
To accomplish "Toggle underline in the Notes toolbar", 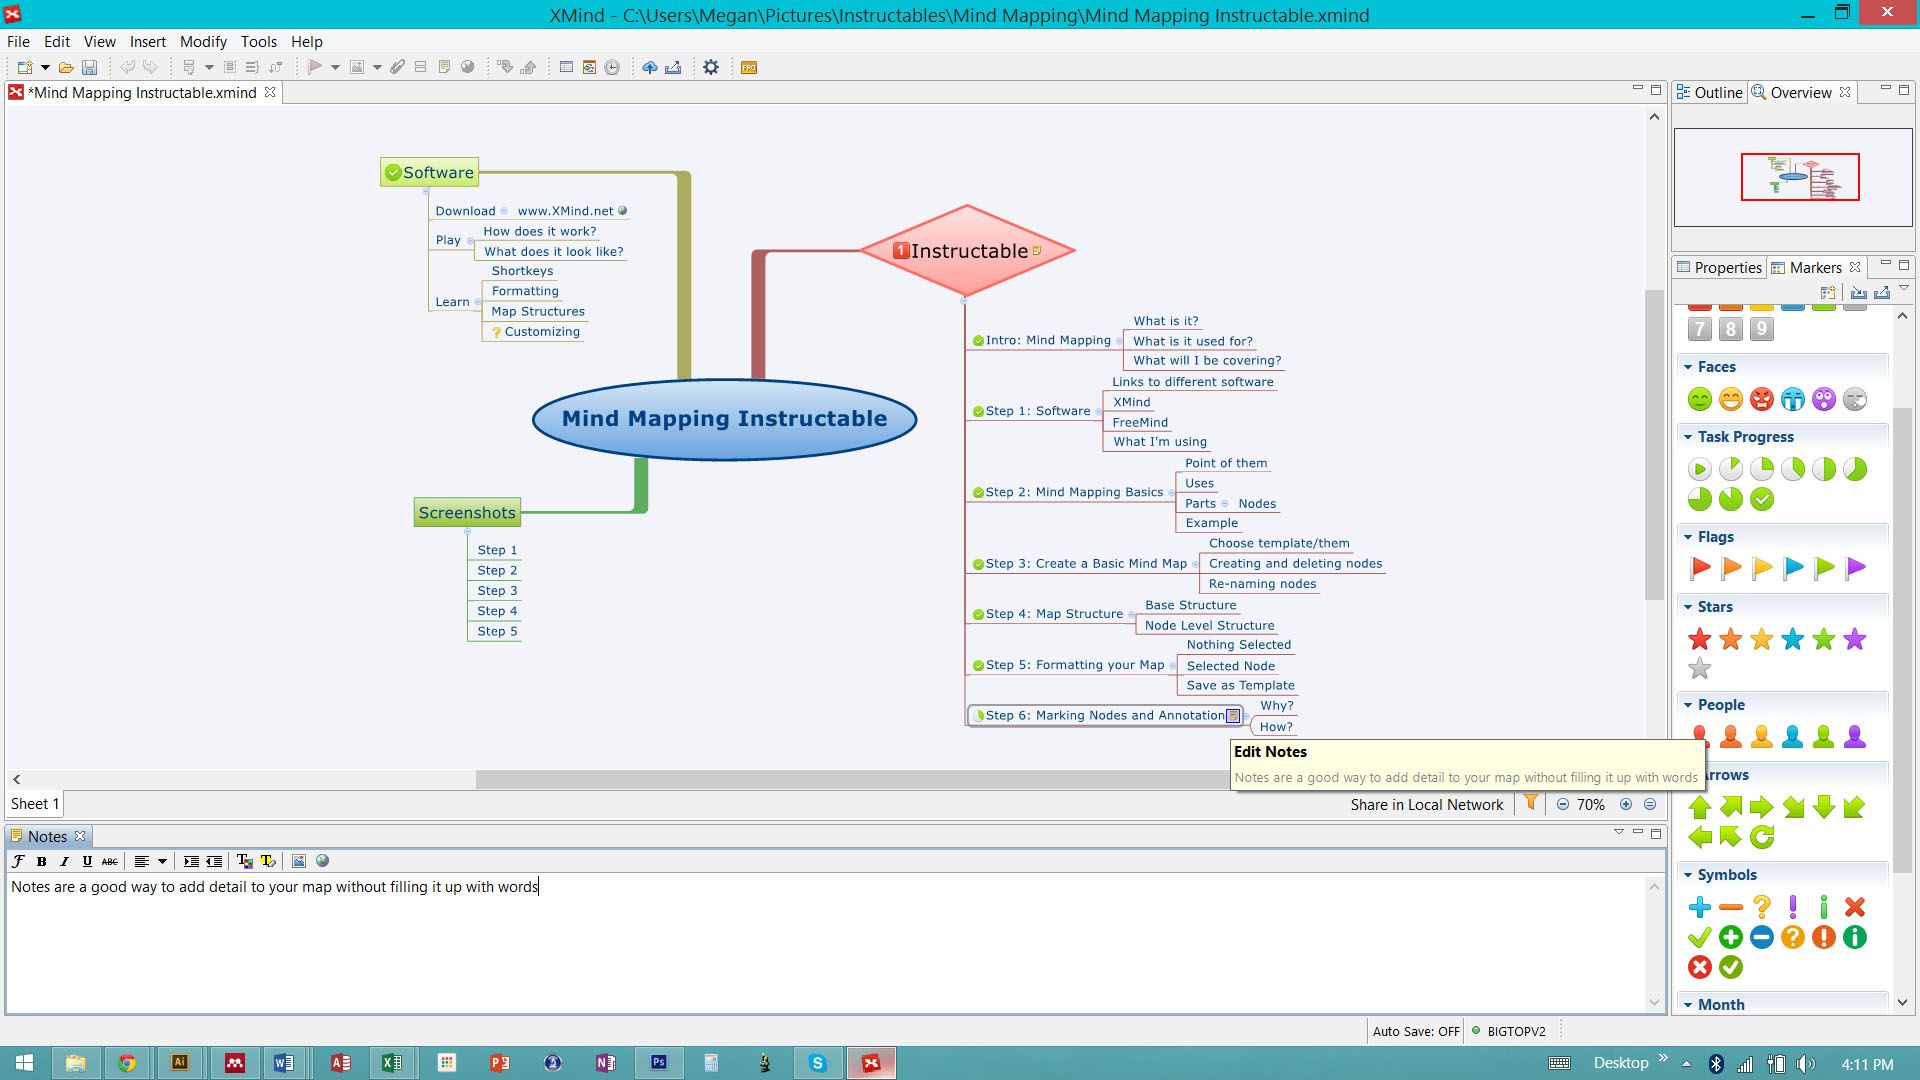I will (86, 860).
